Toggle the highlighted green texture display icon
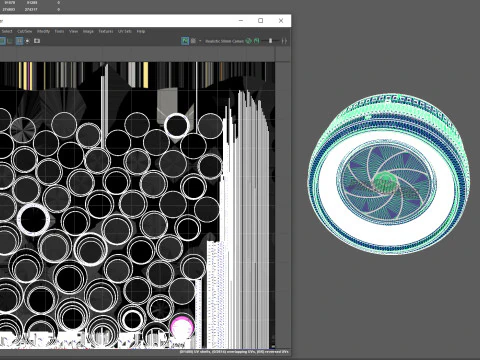480x360 pixels. [x=185, y=41]
